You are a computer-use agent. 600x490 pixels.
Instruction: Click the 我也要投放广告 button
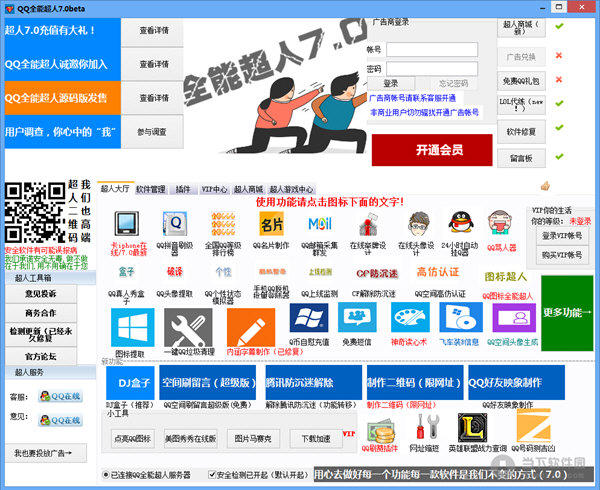46,453
